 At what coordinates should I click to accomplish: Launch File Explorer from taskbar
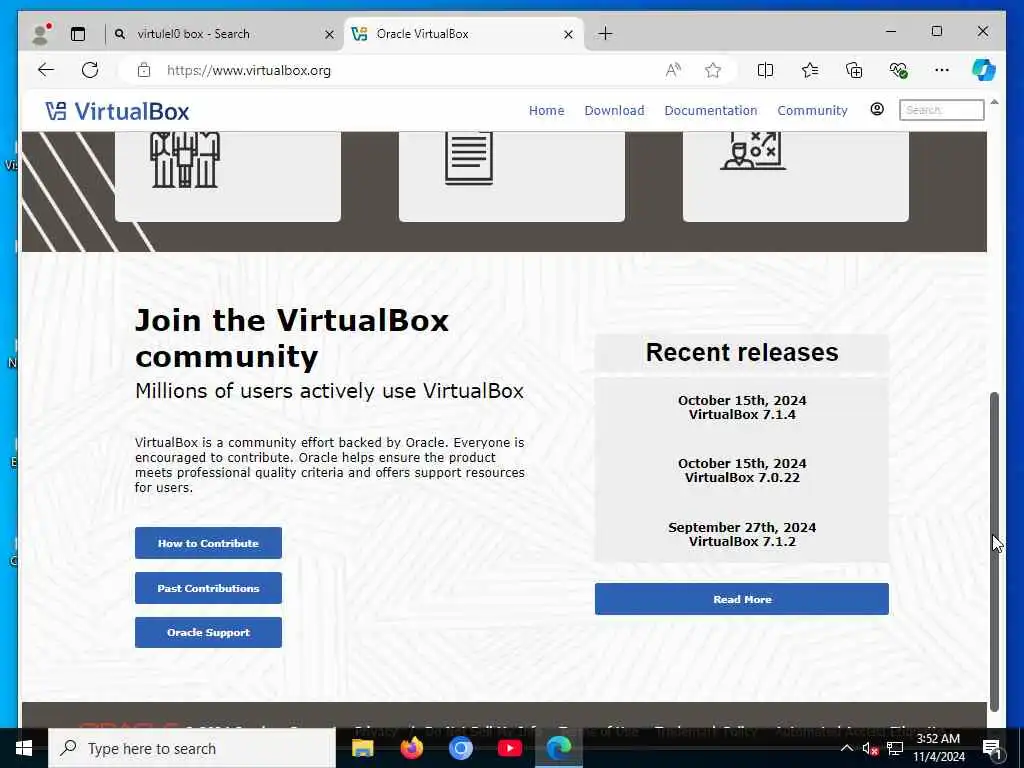pyautogui.click(x=362, y=748)
